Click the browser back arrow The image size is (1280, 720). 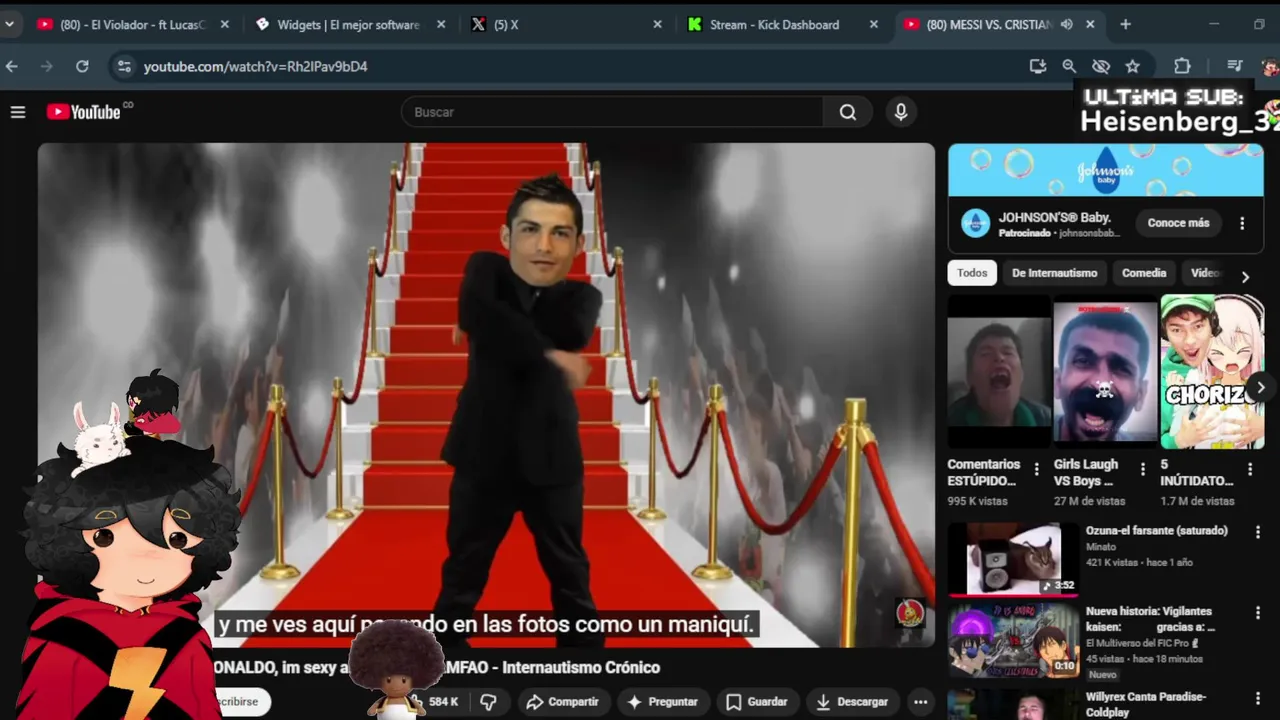(x=12, y=66)
